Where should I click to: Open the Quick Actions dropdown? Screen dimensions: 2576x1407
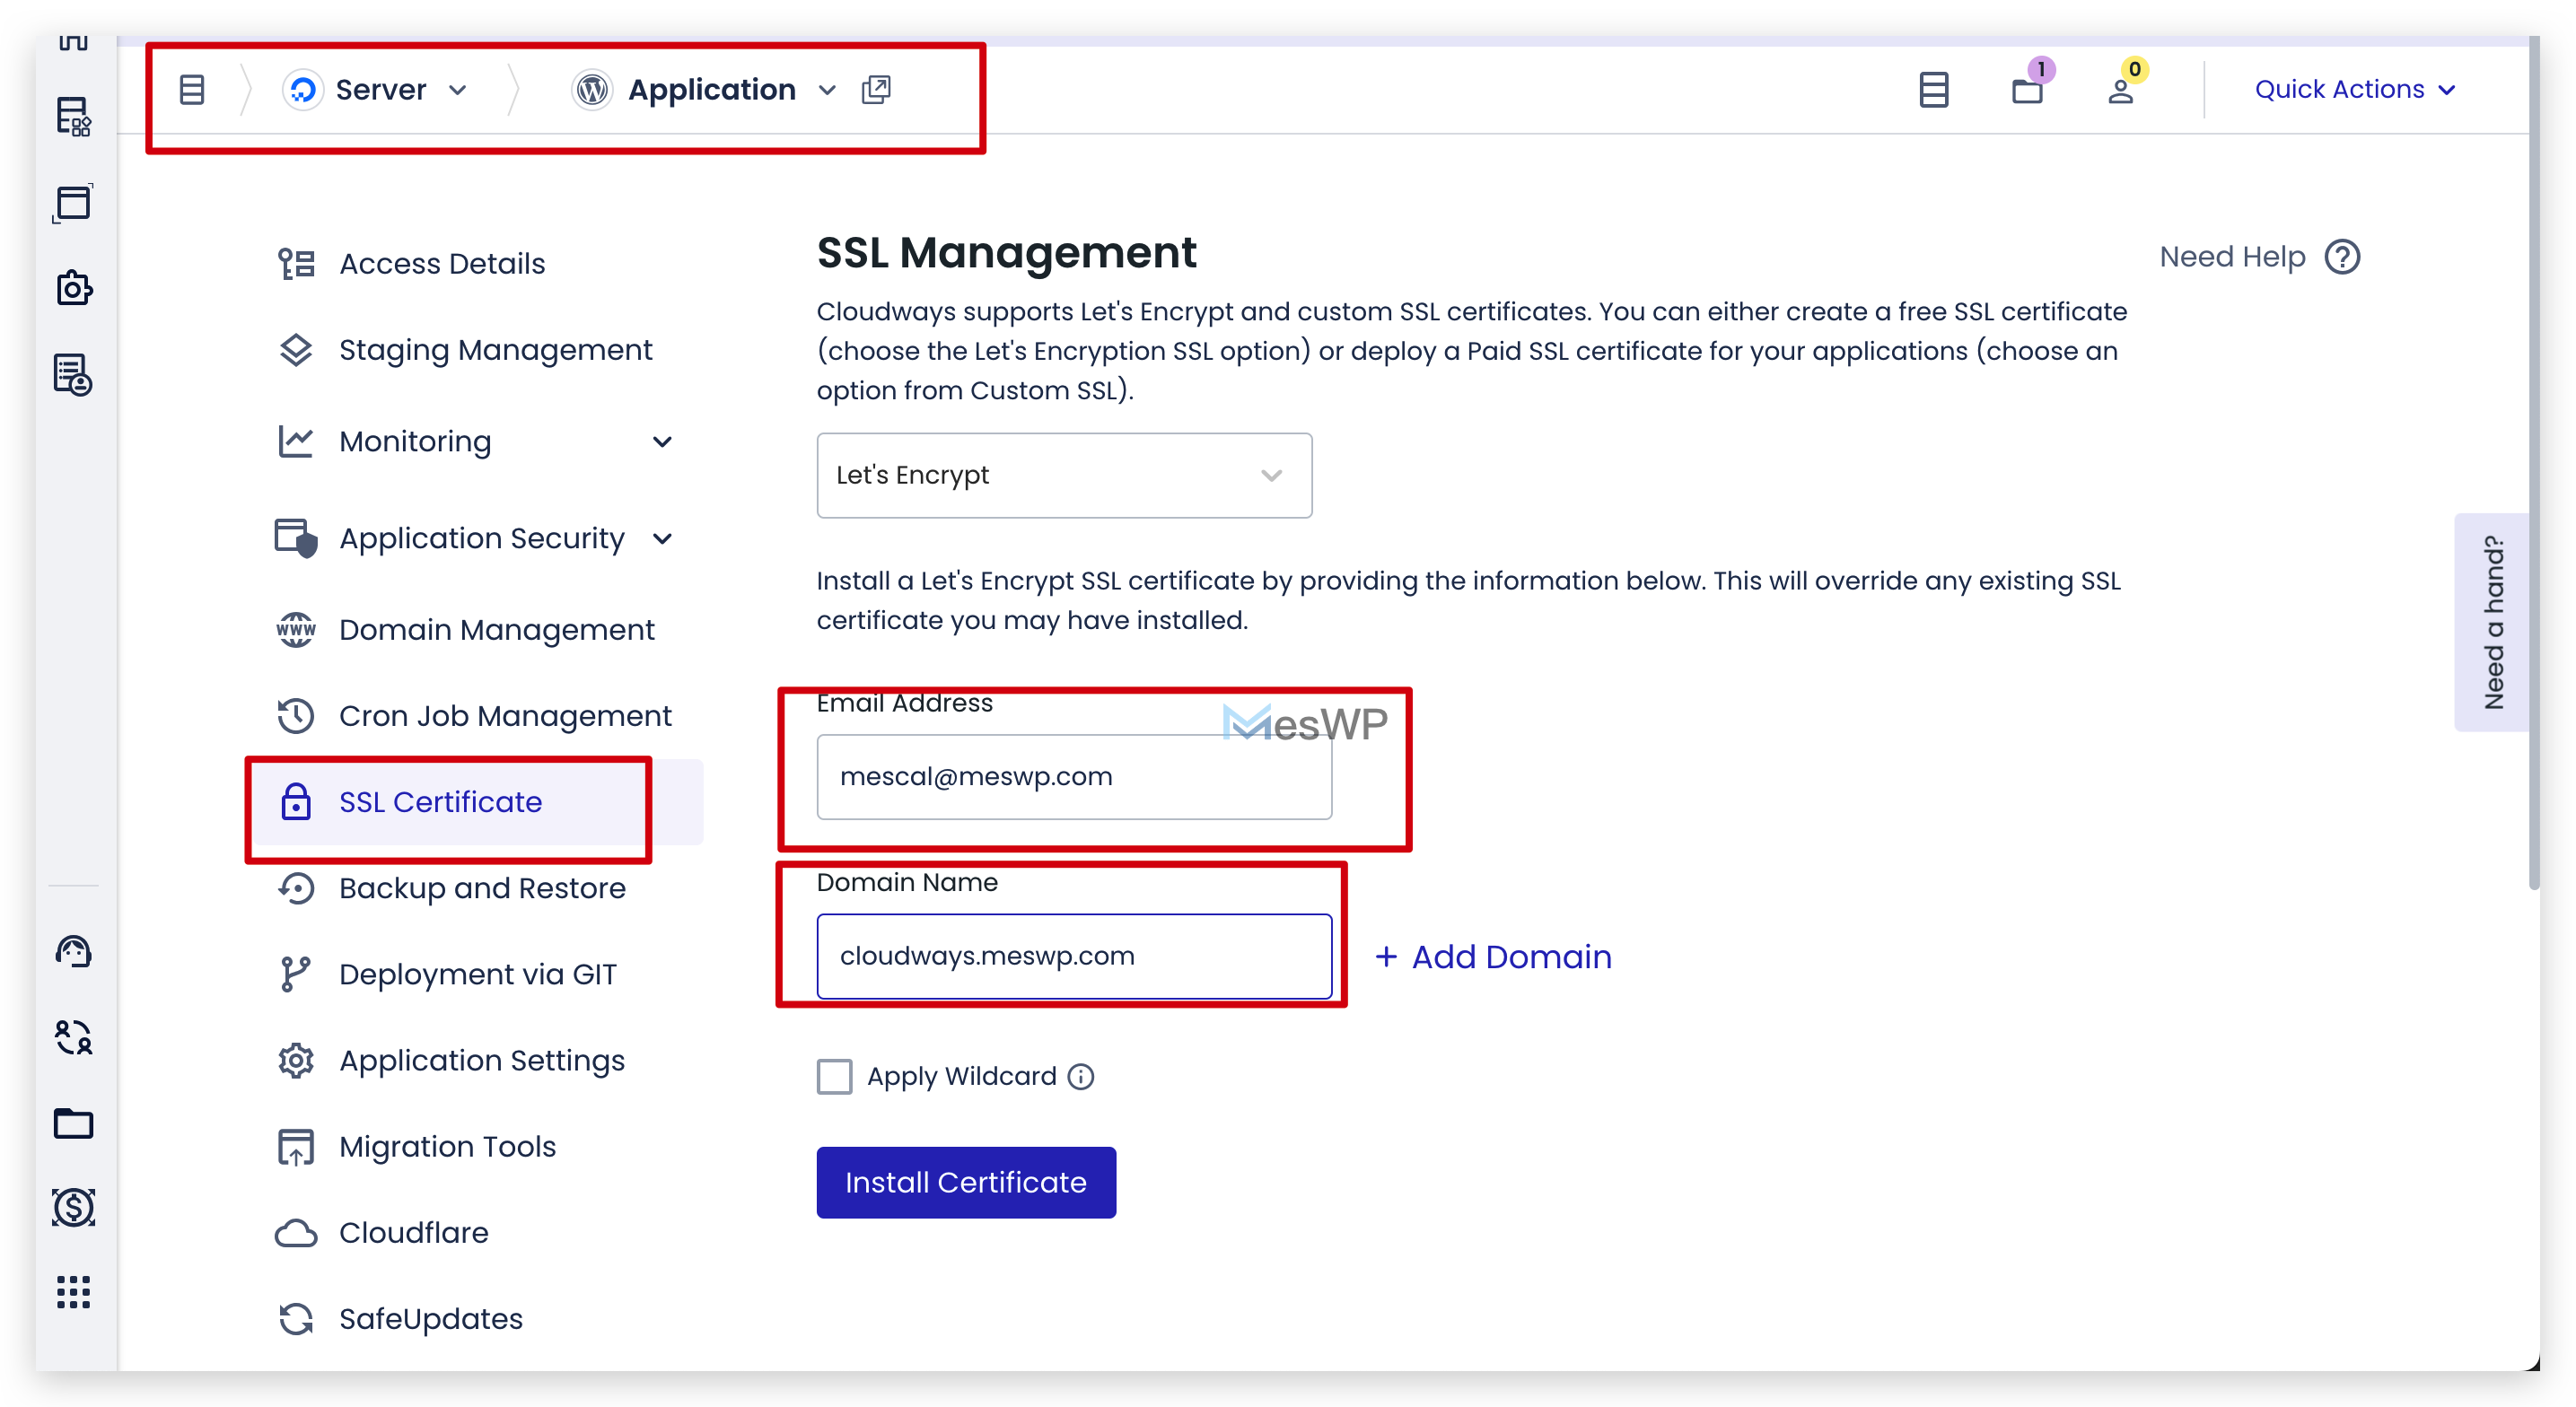[2354, 90]
